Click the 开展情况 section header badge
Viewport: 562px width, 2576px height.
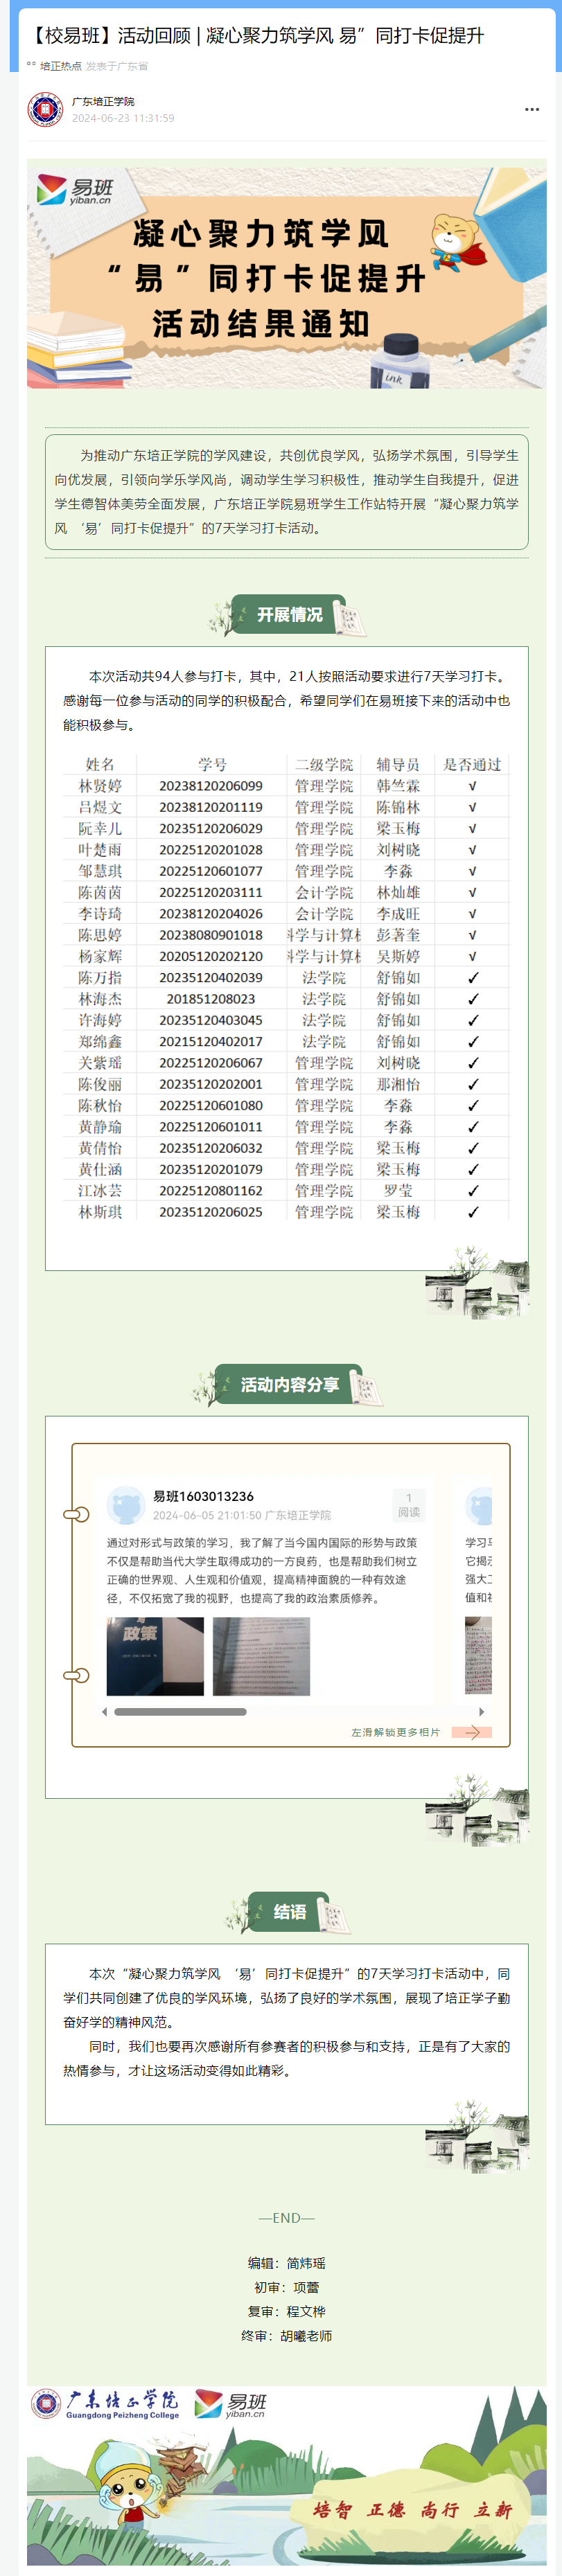click(x=288, y=615)
